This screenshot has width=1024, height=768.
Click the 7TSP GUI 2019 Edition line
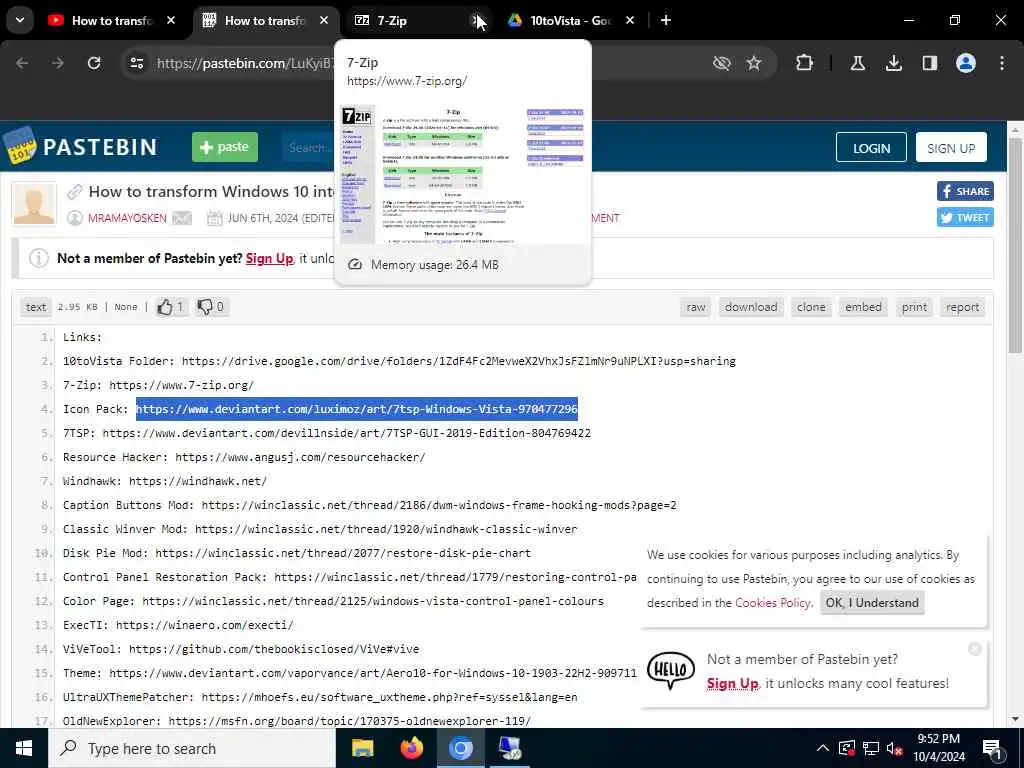(327, 433)
